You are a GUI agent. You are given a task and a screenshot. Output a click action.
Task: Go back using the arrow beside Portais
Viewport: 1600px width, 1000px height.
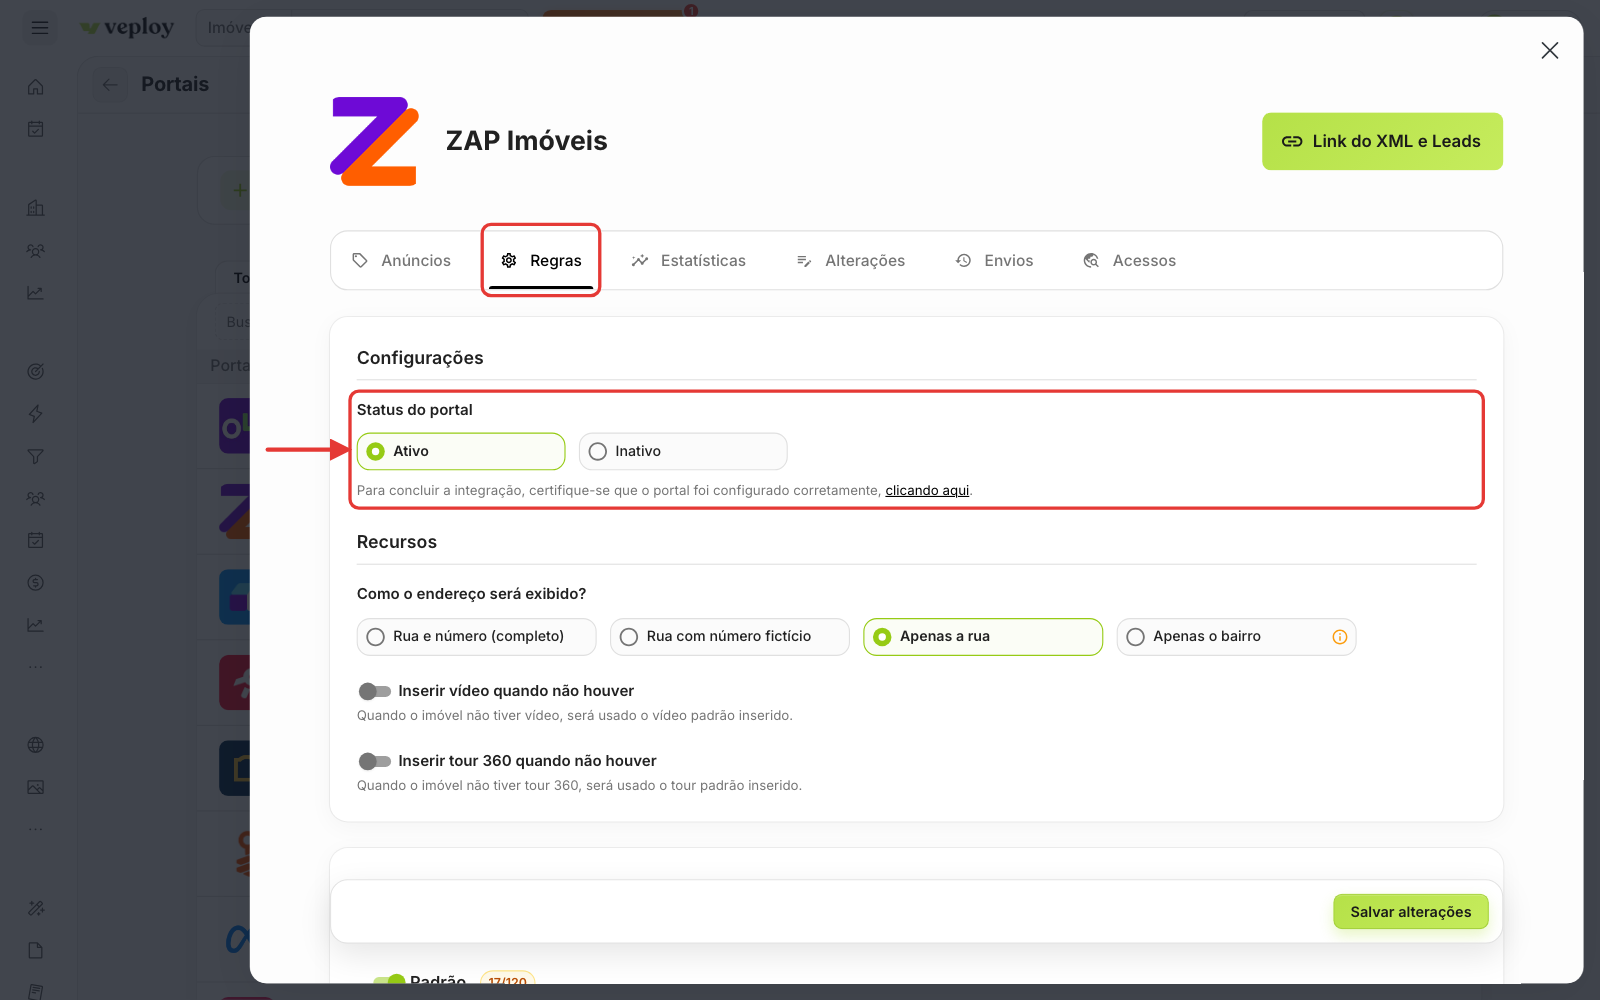coord(110,85)
